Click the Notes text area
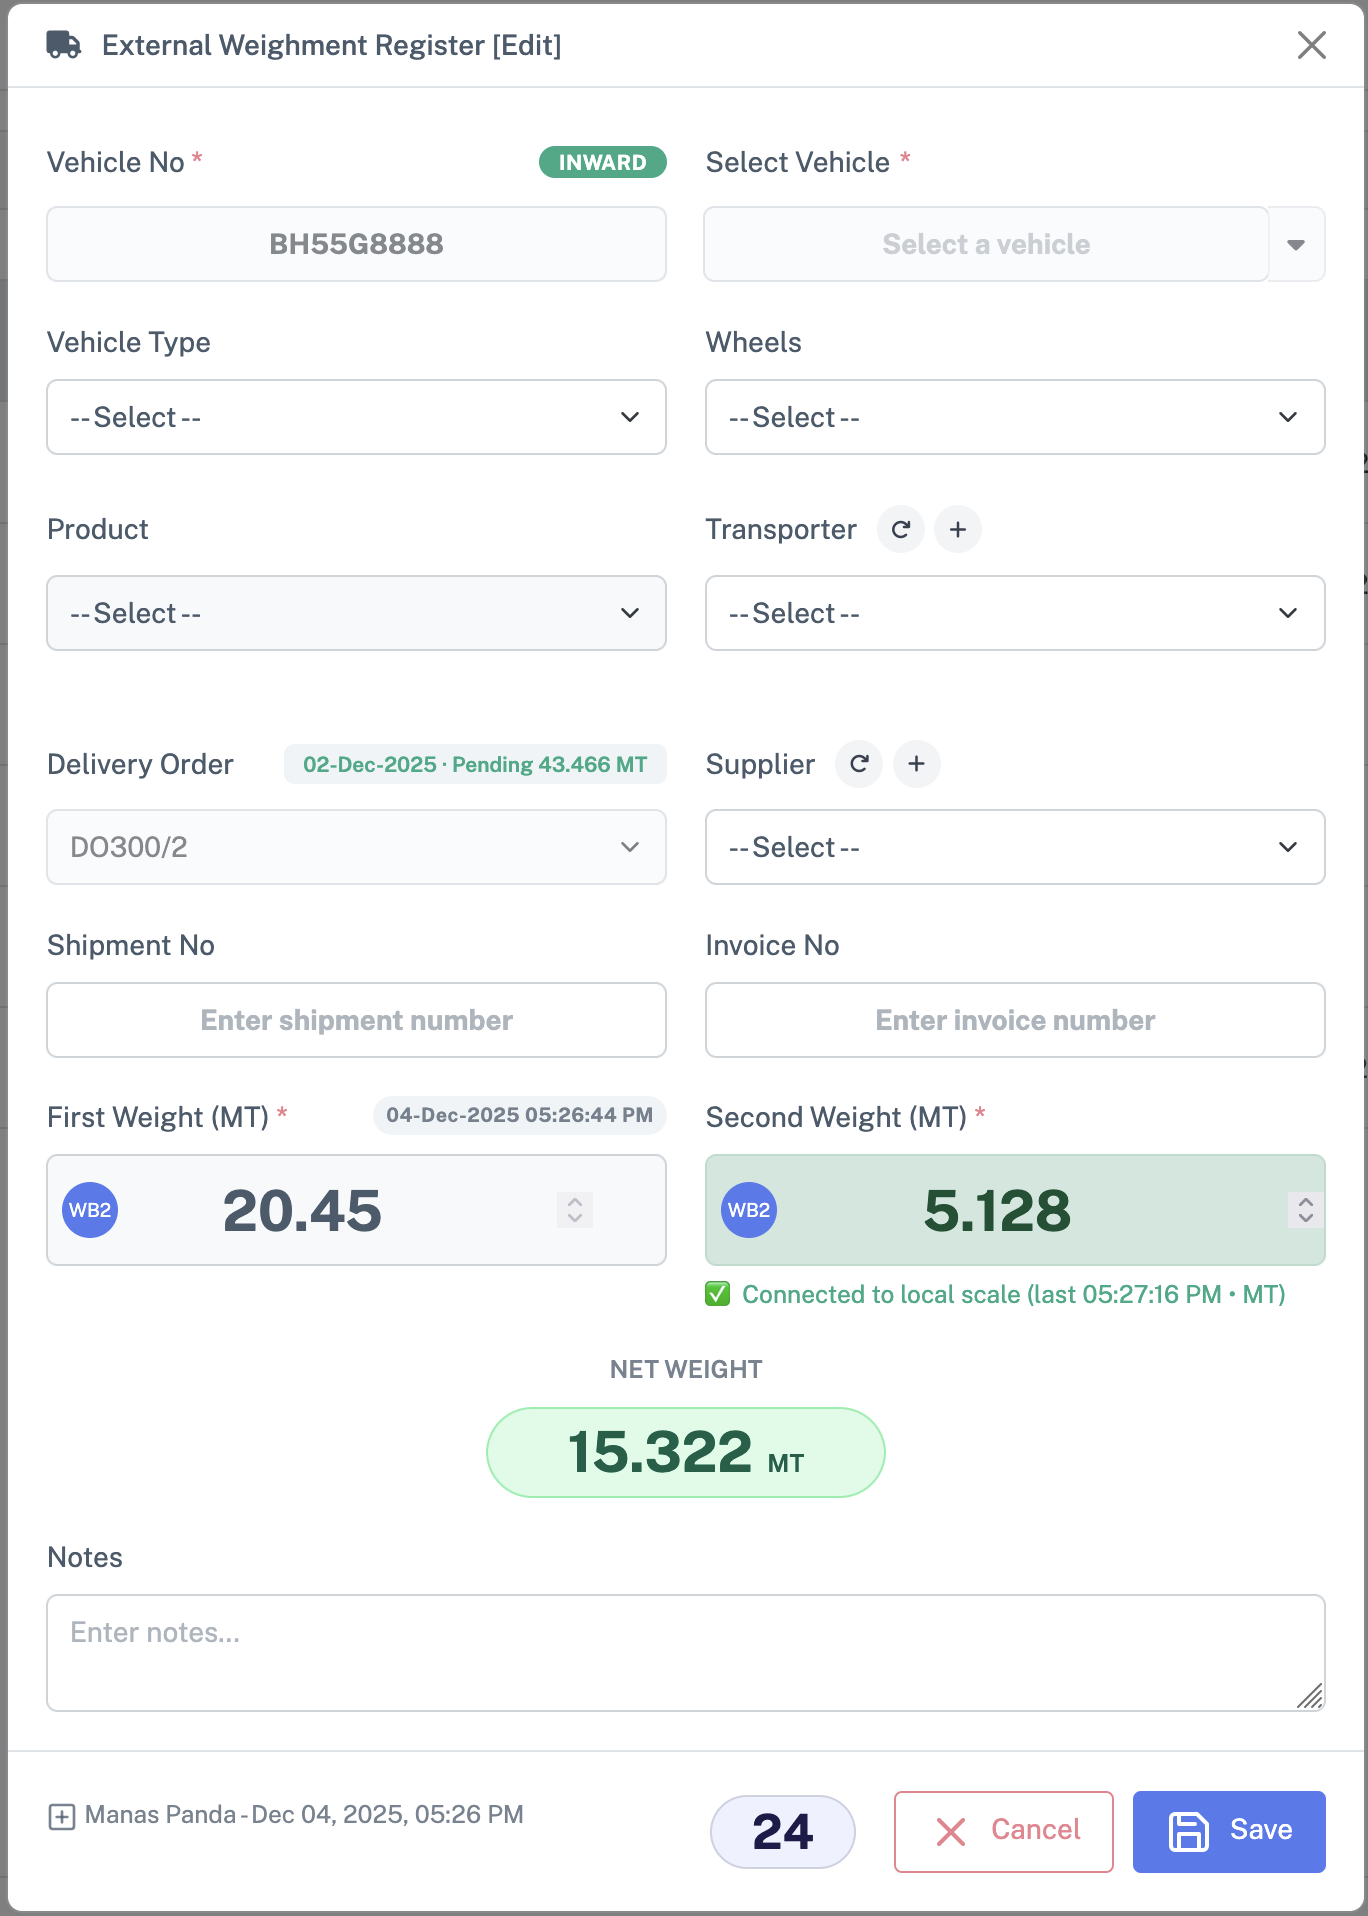1368x1916 pixels. tap(685, 1652)
